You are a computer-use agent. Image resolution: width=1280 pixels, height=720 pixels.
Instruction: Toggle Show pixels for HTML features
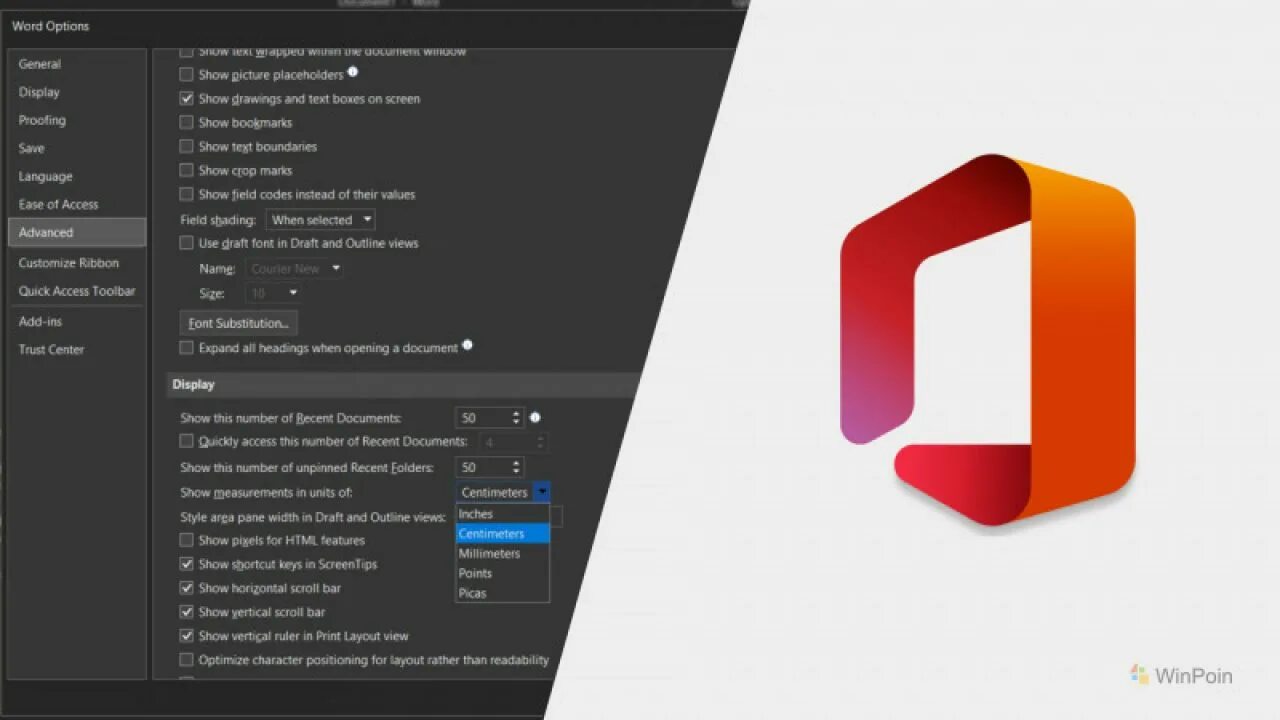click(186, 540)
